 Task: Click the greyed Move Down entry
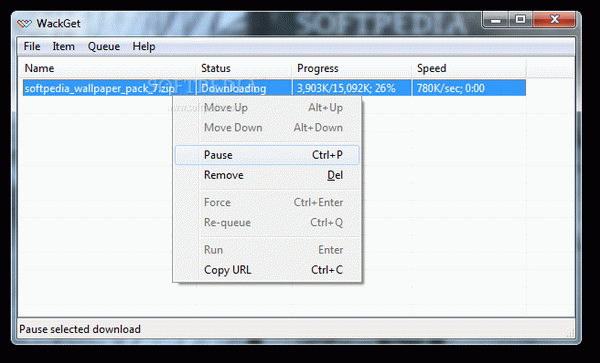click(x=267, y=128)
